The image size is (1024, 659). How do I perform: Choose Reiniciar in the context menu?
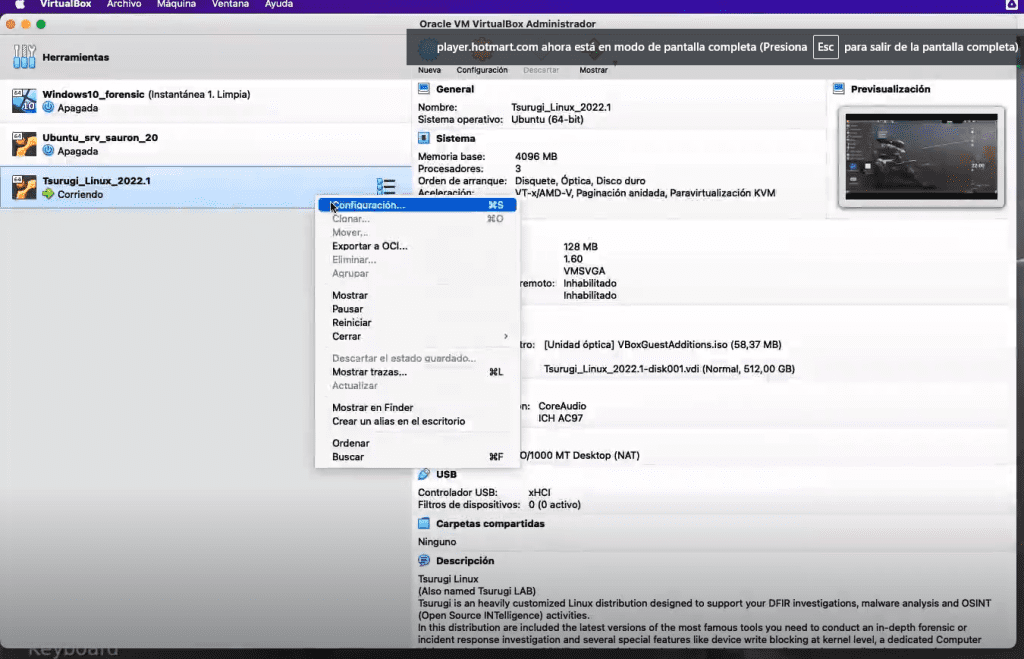click(x=417, y=323)
